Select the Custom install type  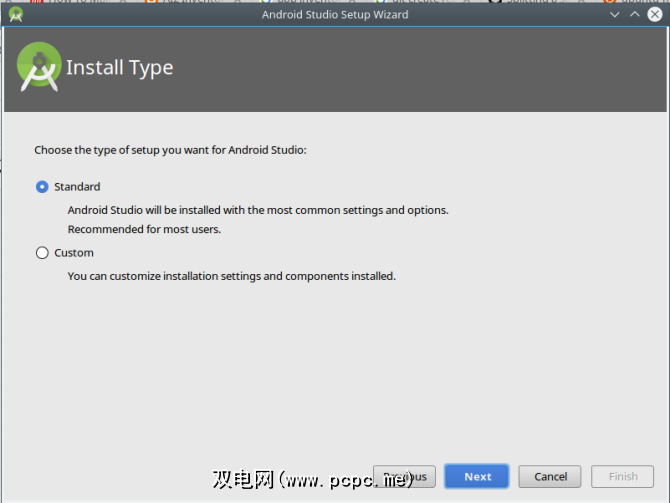pyautogui.click(x=42, y=253)
